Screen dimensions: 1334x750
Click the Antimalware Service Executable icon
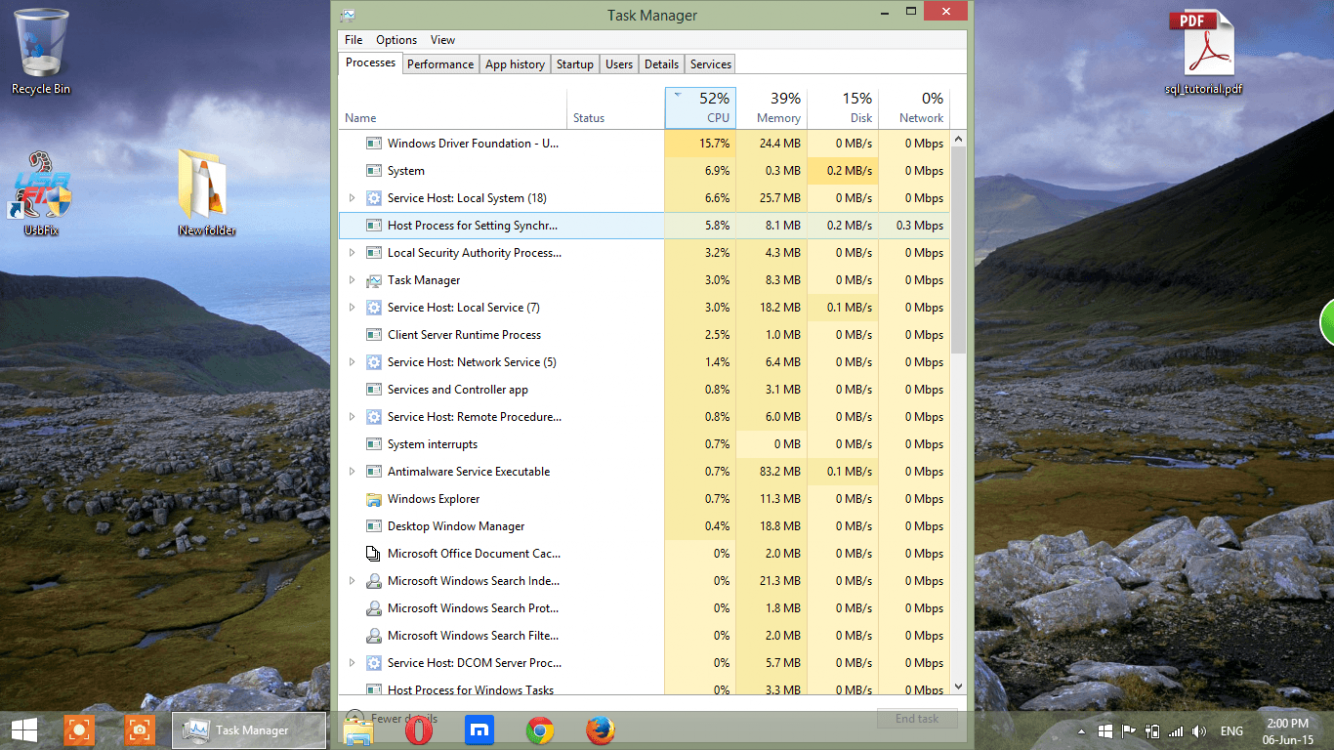point(373,471)
